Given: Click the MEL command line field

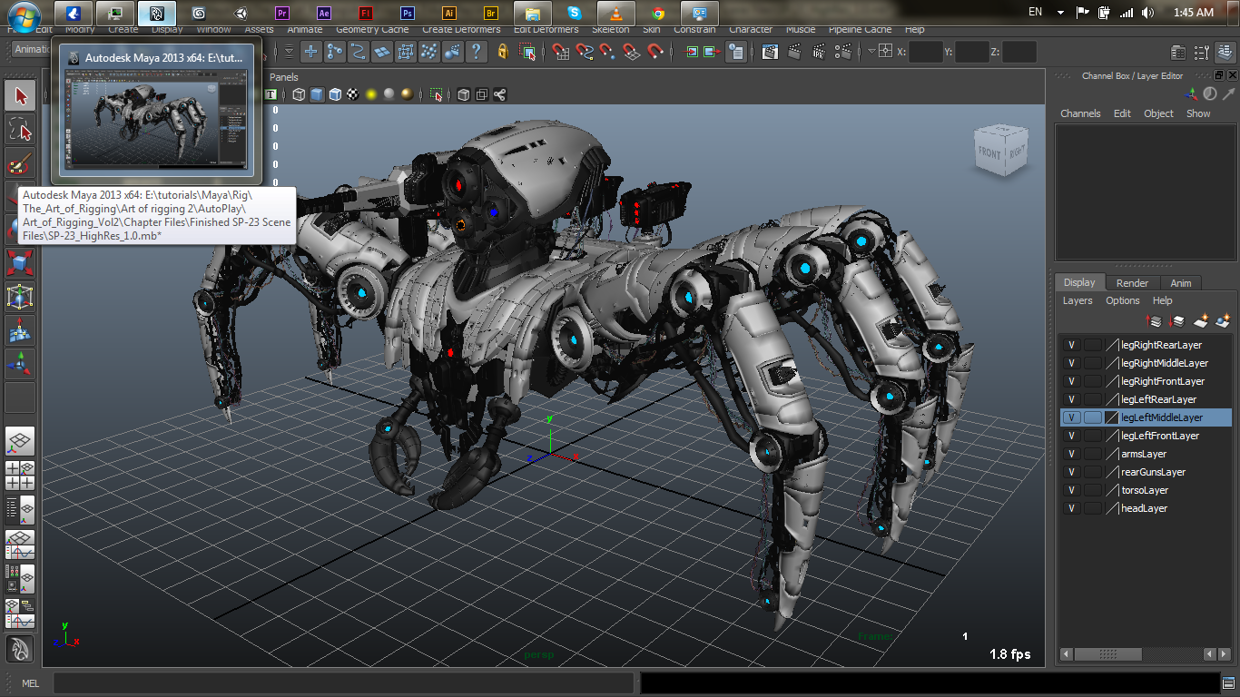Looking at the screenshot, I should 343,683.
